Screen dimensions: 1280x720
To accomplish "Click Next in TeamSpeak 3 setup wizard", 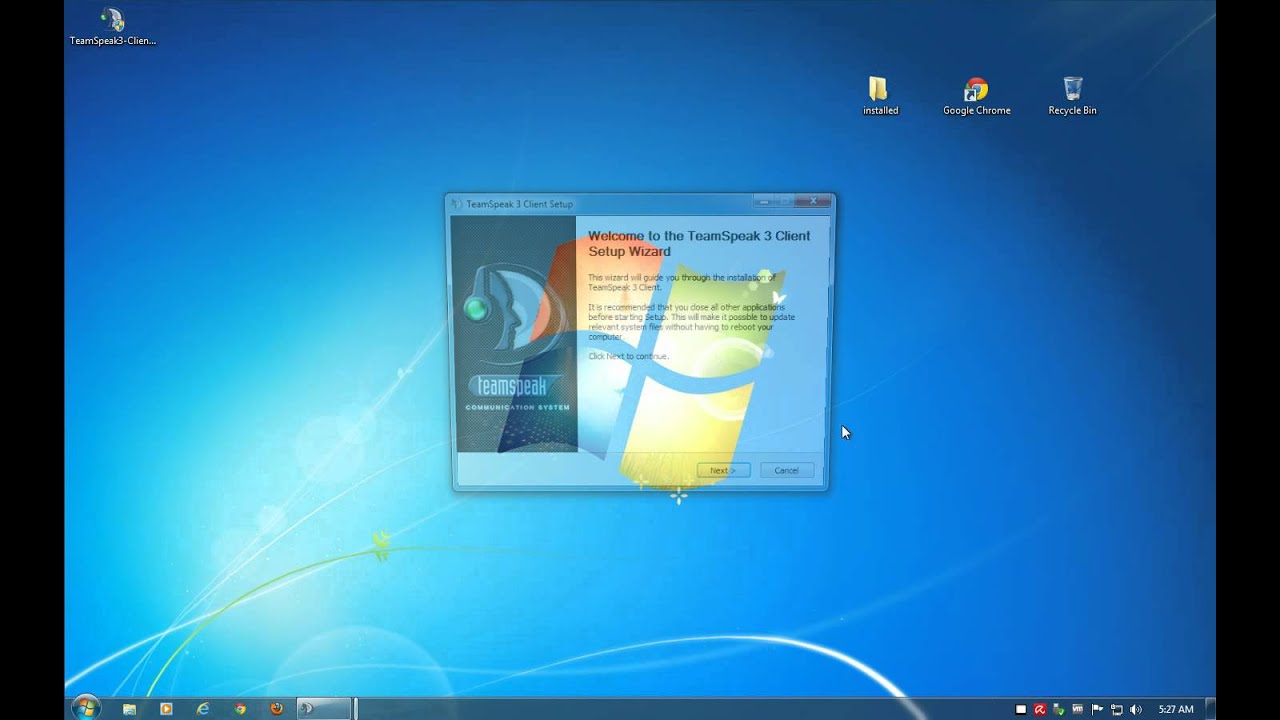I will click(x=723, y=470).
